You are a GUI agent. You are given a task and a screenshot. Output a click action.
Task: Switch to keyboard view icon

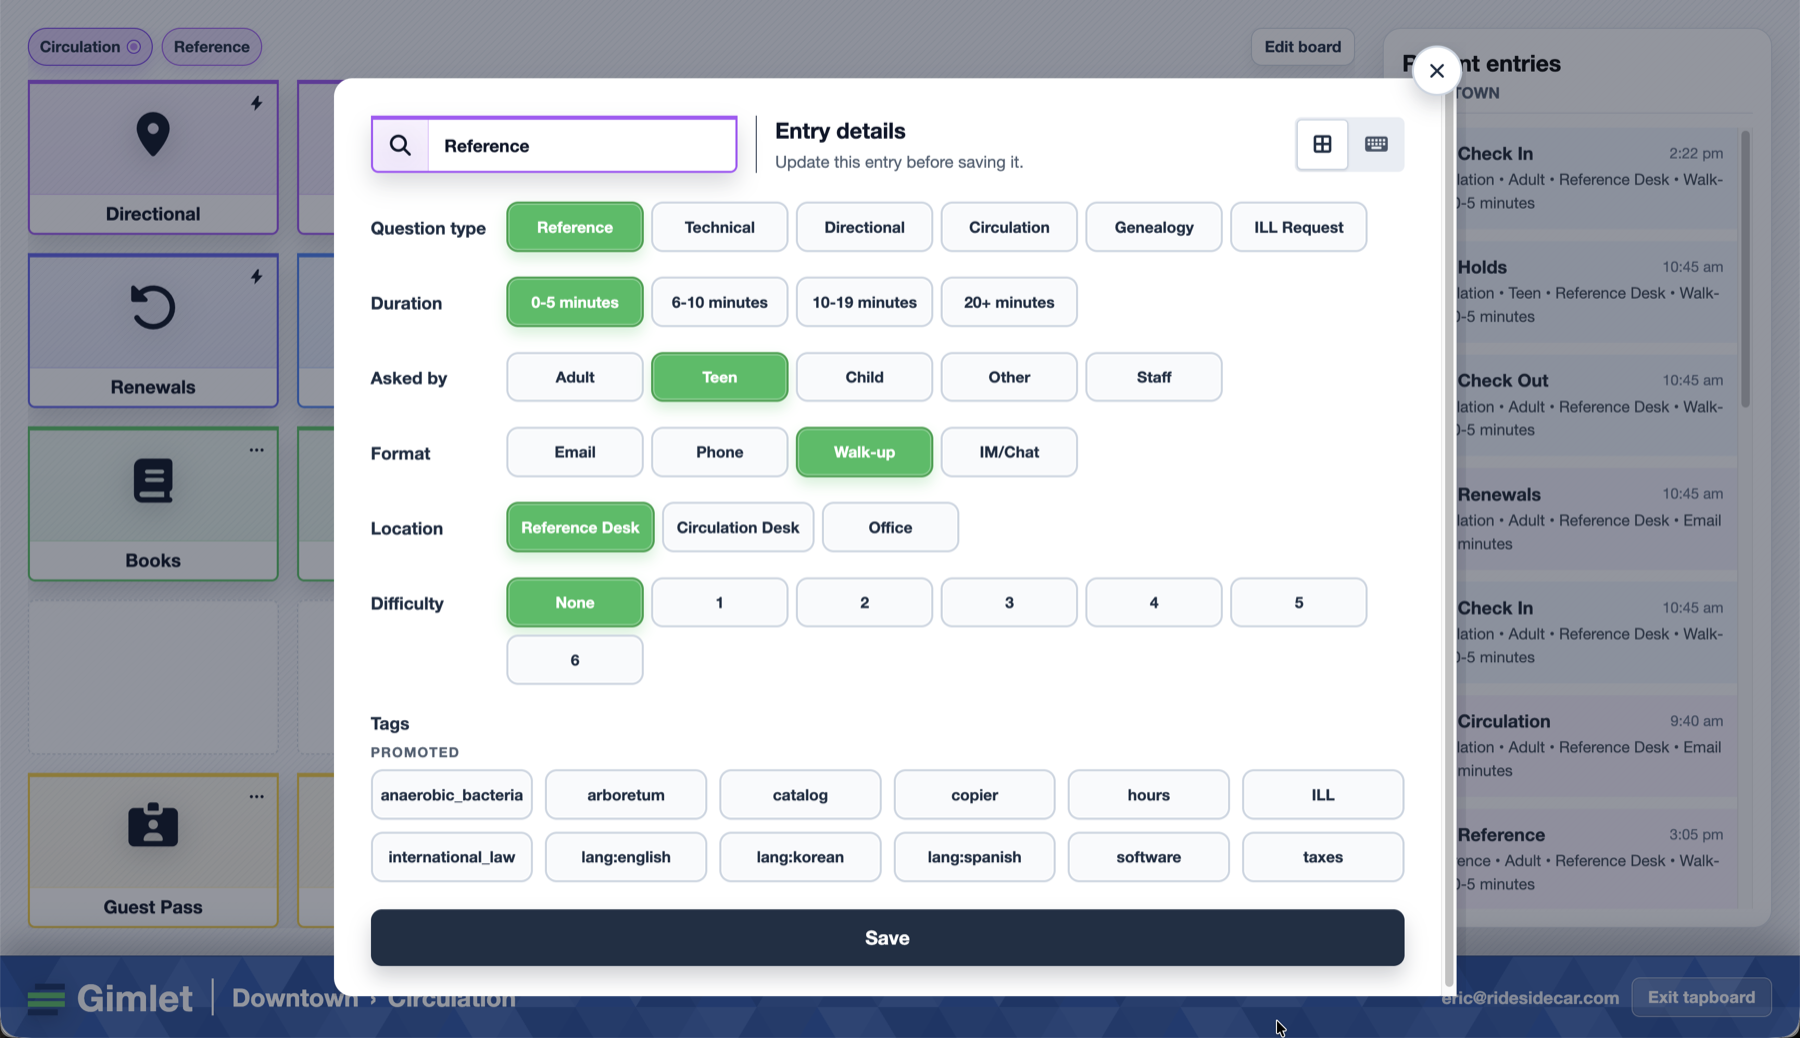(1376, 144)
